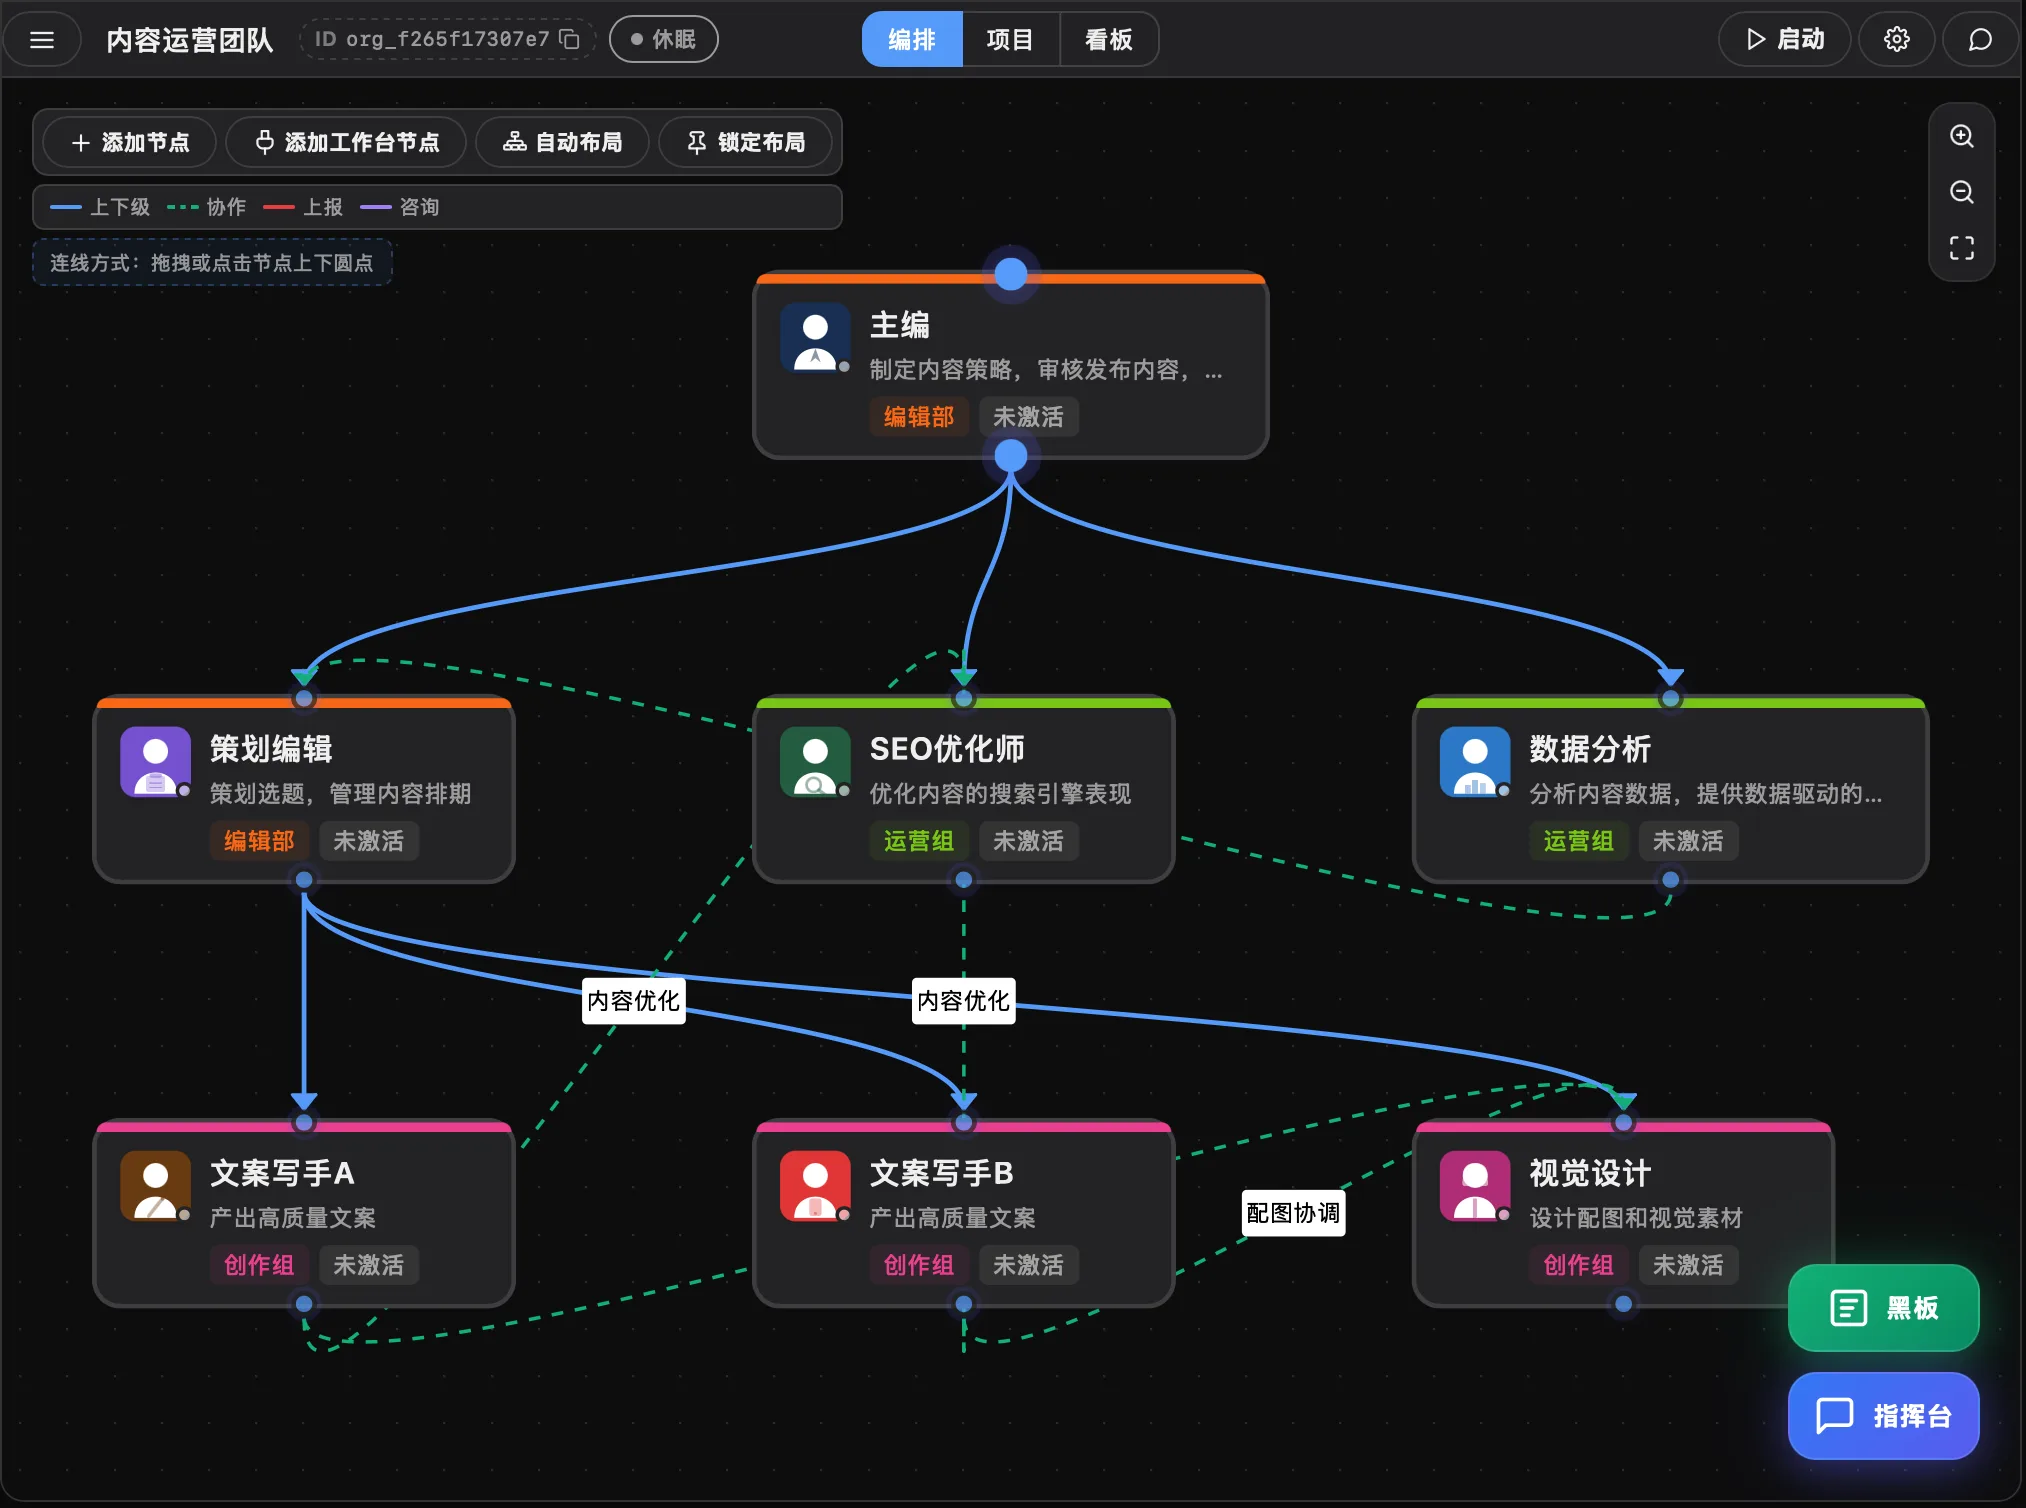This screenshot has width=2026, height=1508.
Task: Click the 咨询 legend entry
Action: pos(400,207)
